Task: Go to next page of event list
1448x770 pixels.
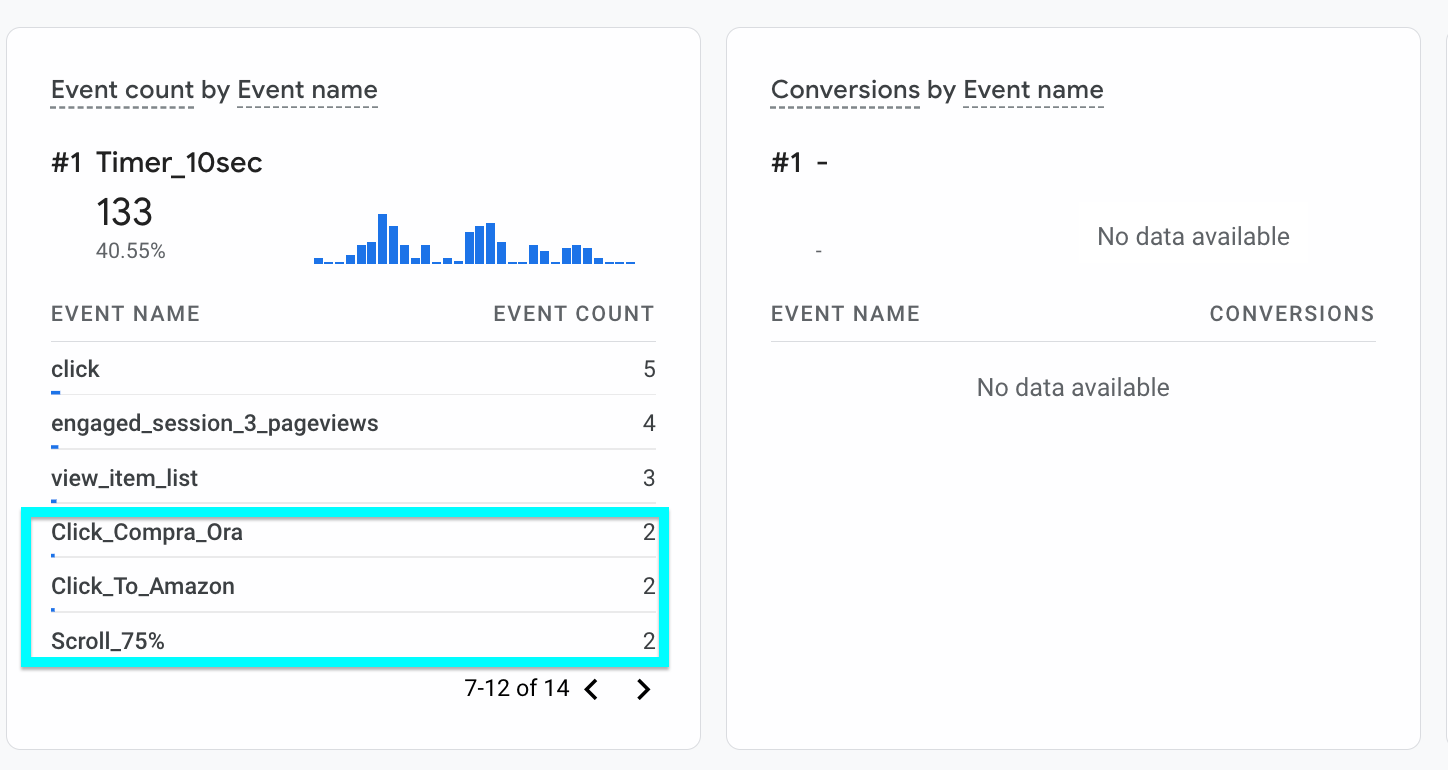Action: coord(644,689)
